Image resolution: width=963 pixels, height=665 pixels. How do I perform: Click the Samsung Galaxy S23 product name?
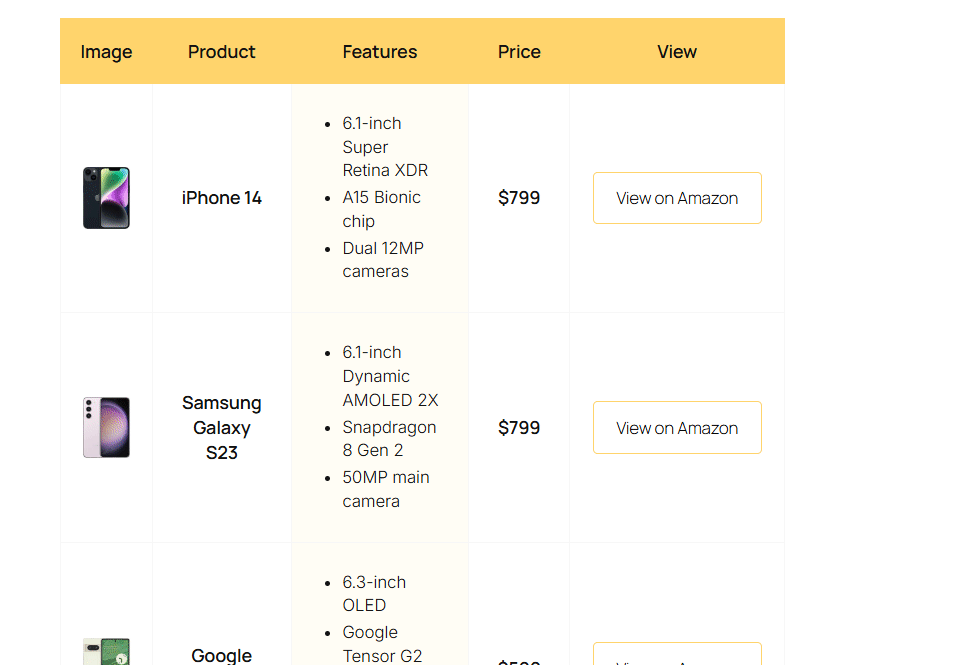(221, 428)
